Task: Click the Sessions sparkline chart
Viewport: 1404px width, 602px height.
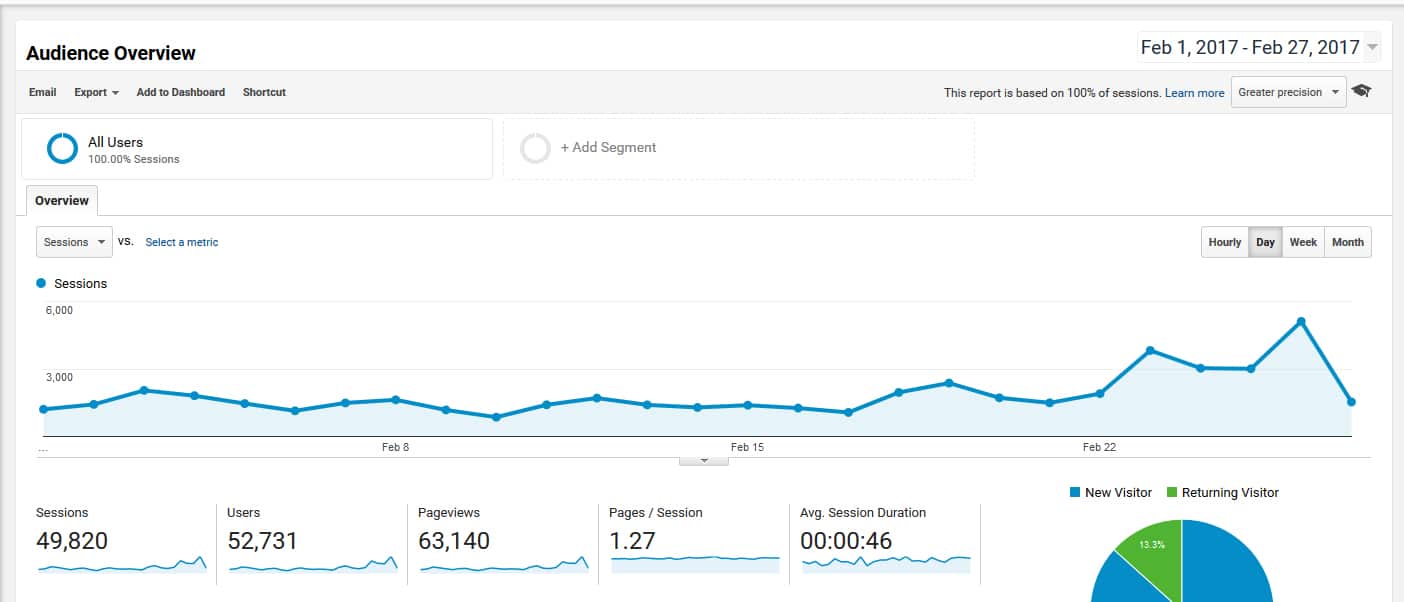Action: point(122,565)
